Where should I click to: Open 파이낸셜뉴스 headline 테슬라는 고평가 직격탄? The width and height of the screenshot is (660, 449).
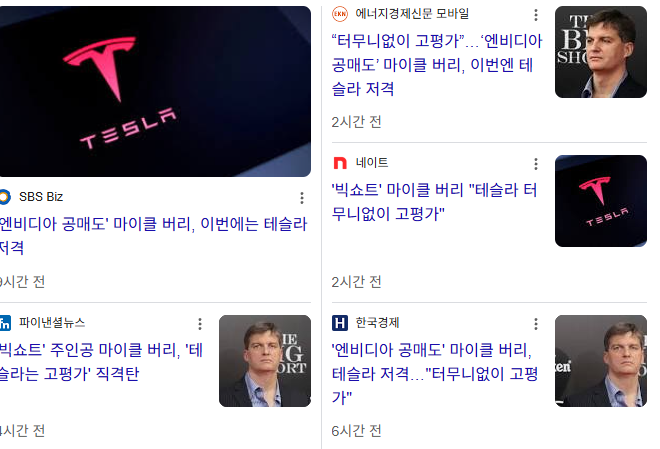[101, 361]
